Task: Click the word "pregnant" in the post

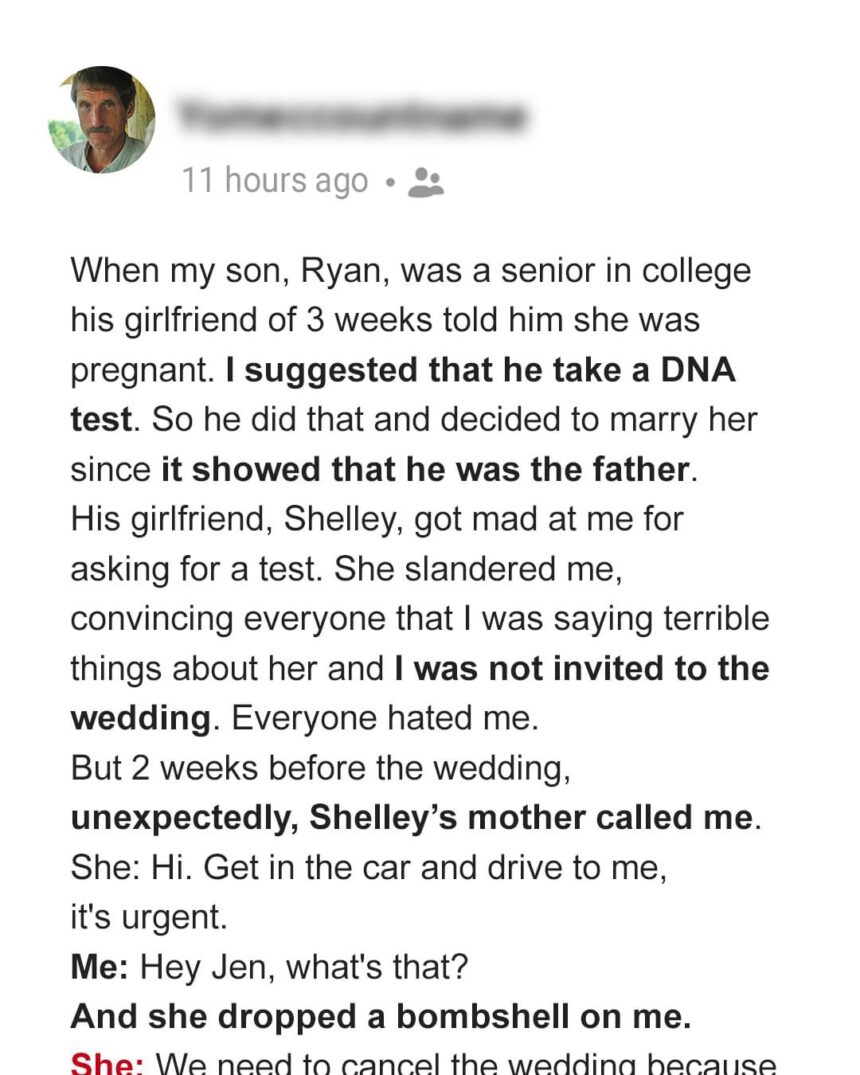Action: 139,371
